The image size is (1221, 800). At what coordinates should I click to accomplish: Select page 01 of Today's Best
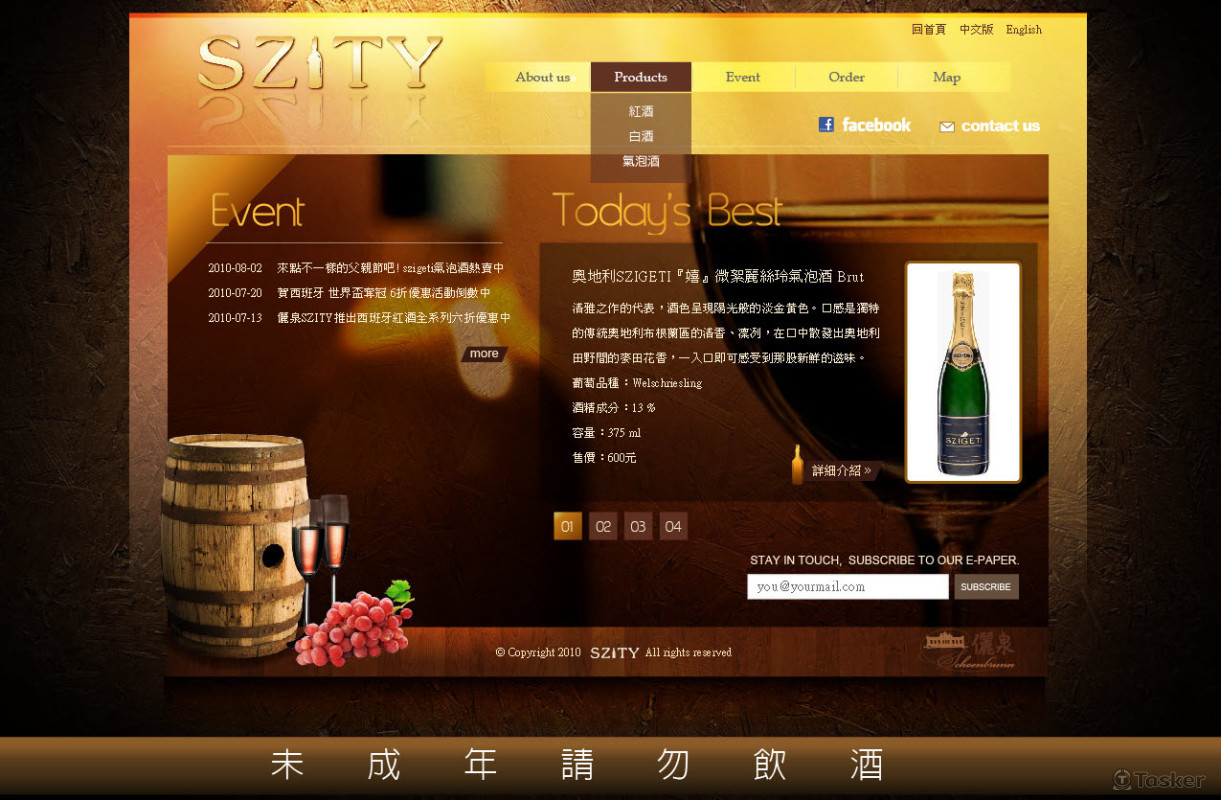[567, 526]
